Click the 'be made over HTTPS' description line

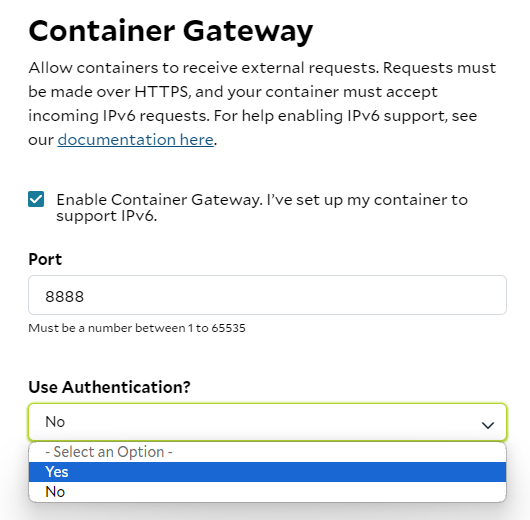(233, 92)
